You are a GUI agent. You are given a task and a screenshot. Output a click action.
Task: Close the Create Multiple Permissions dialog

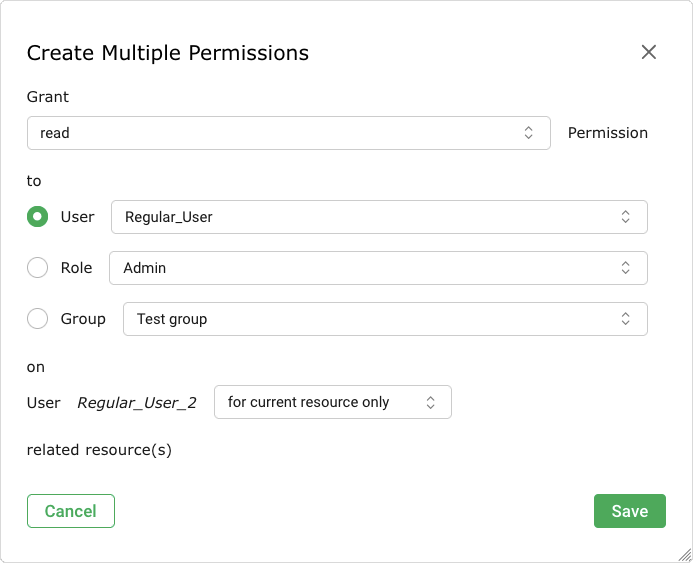coord(649,52)
